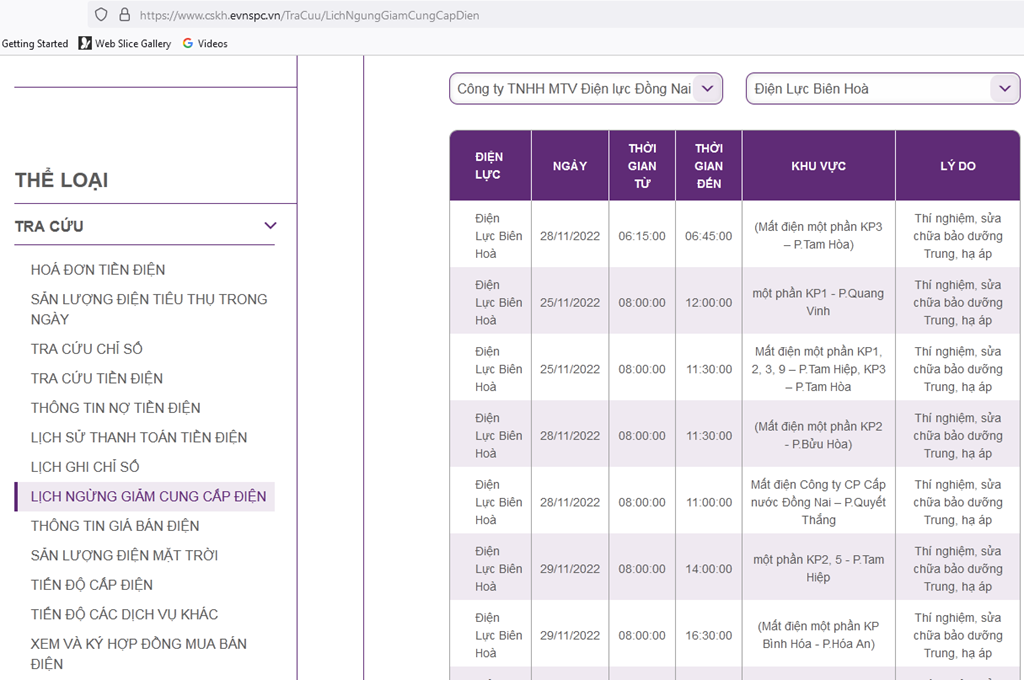Go to SẢN LƯỢNG ĐIỆN MẶT TRỜI

tap(124, 555)
